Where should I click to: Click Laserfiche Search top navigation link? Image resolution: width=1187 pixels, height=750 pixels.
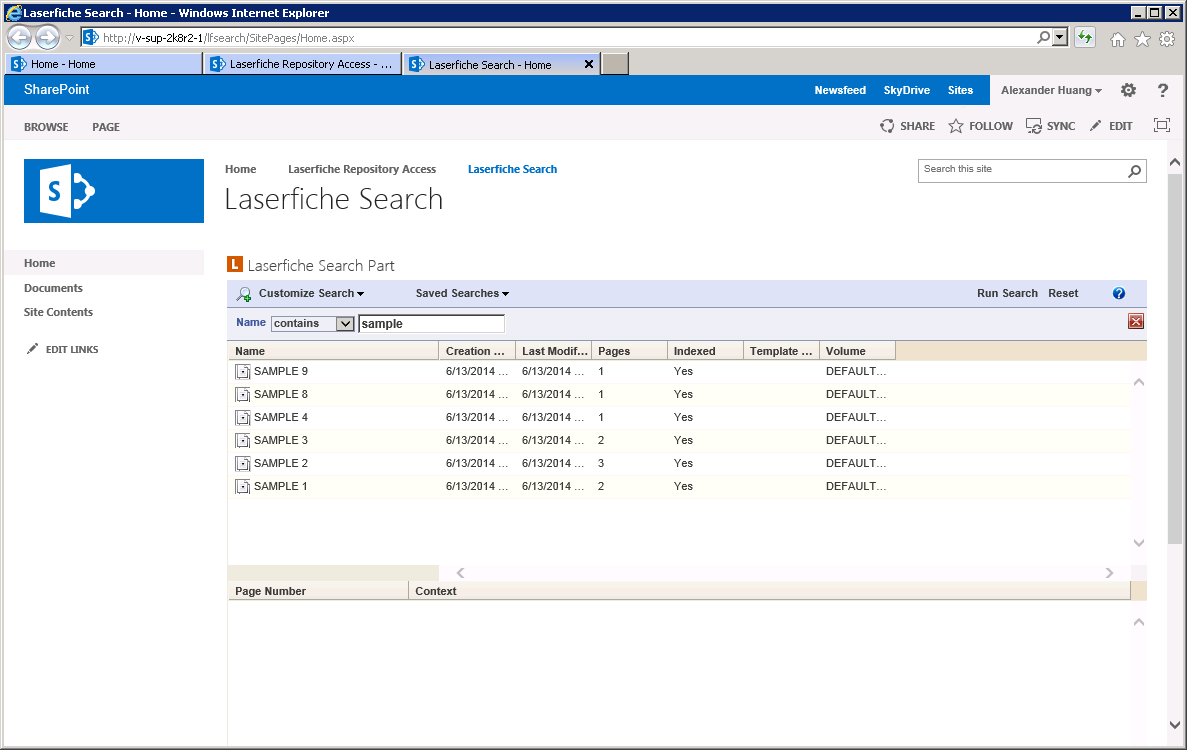click(x=512, y=170)
